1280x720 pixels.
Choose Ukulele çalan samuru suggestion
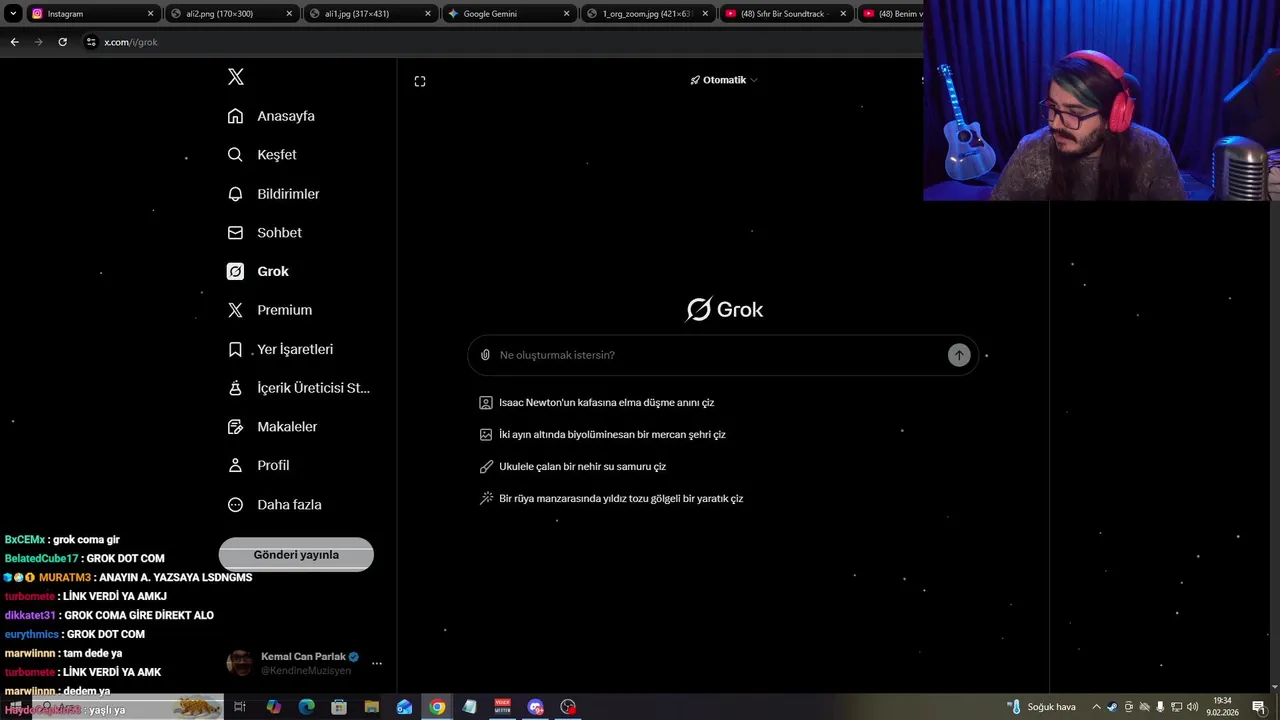tap(572, 467)
